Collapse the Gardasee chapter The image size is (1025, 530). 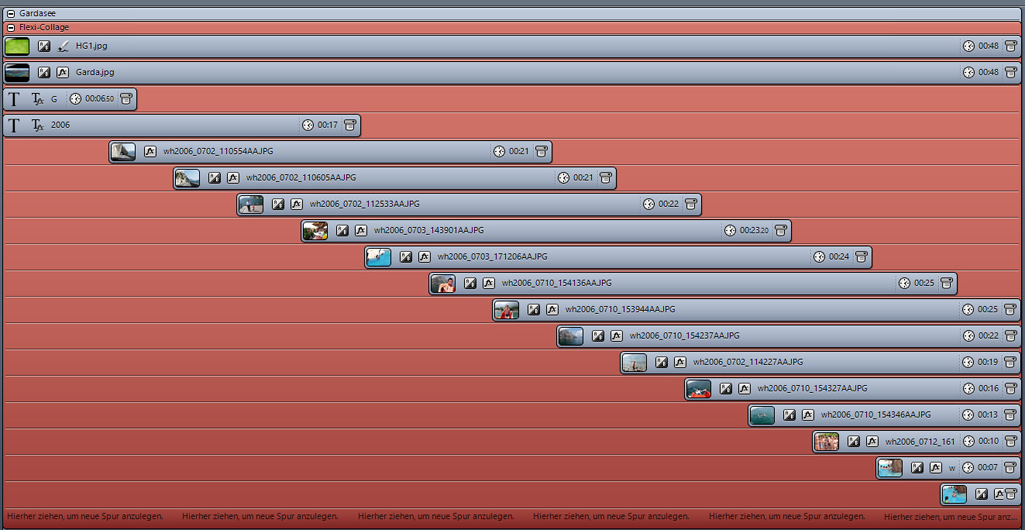pos(10,14)
